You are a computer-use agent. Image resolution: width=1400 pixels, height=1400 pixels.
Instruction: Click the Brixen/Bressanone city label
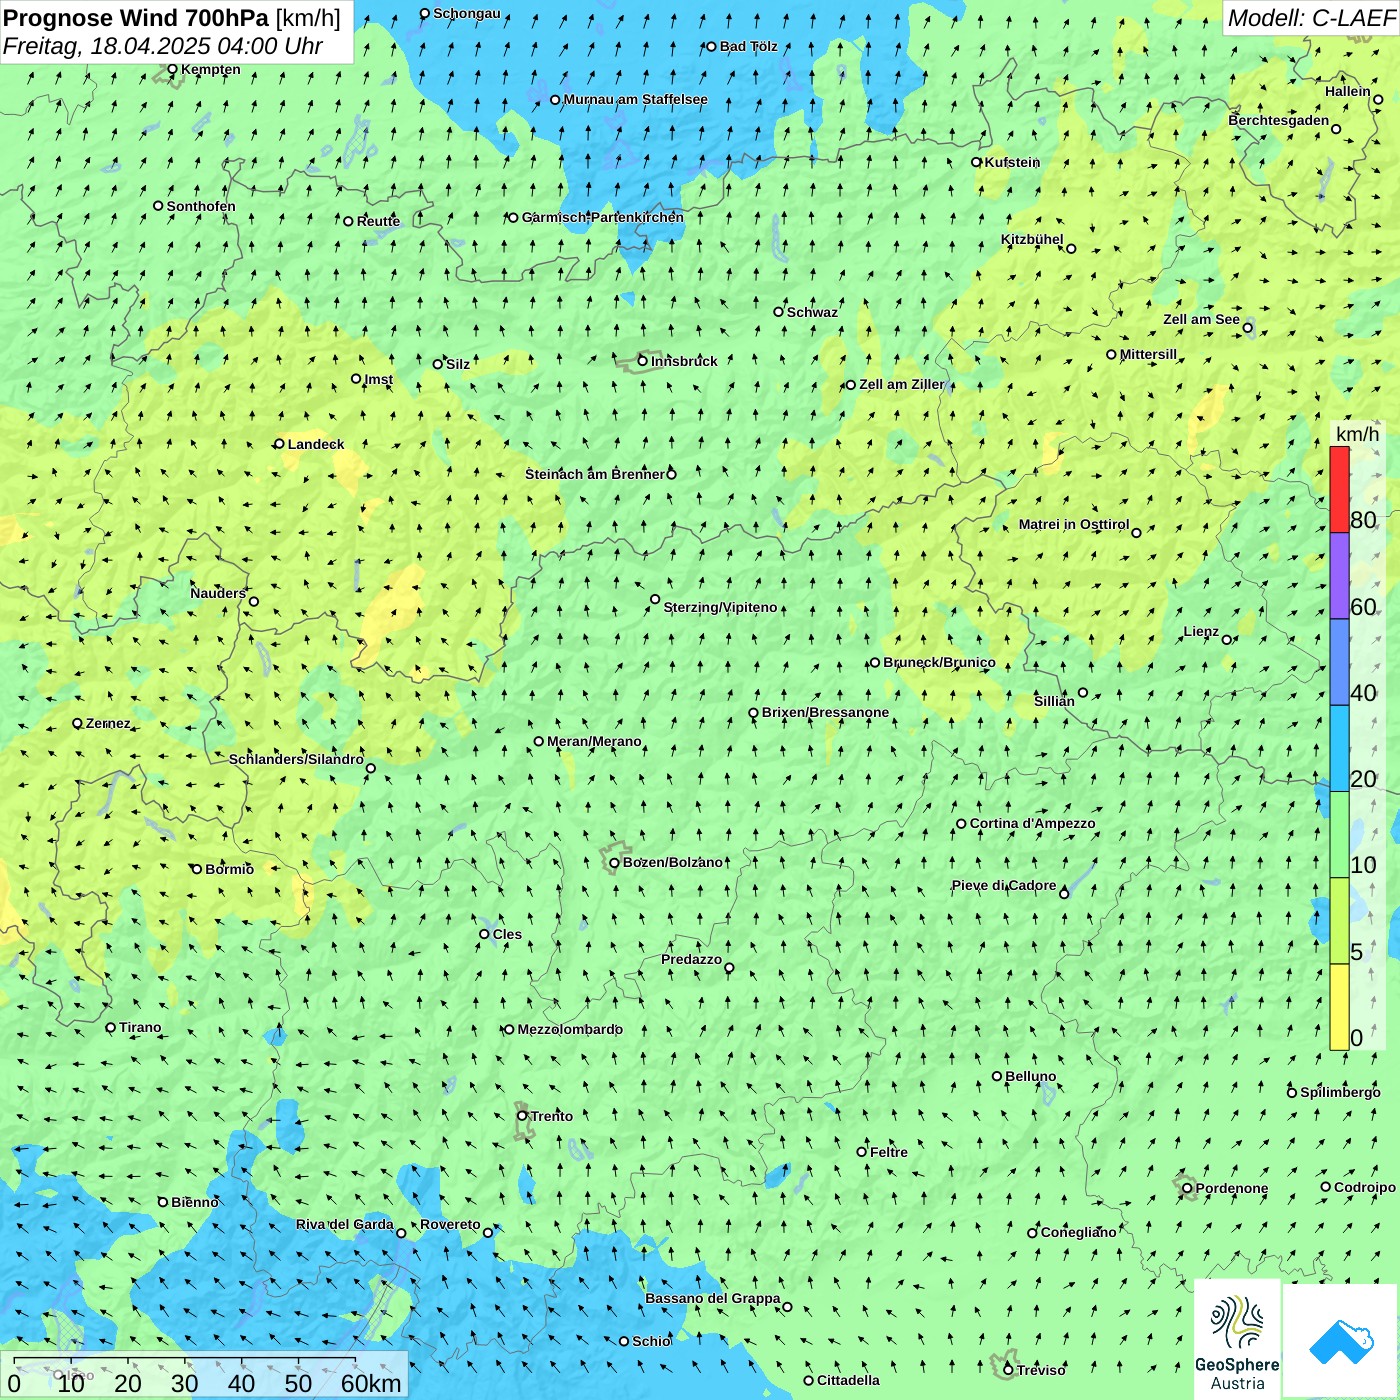coord(825,713)
